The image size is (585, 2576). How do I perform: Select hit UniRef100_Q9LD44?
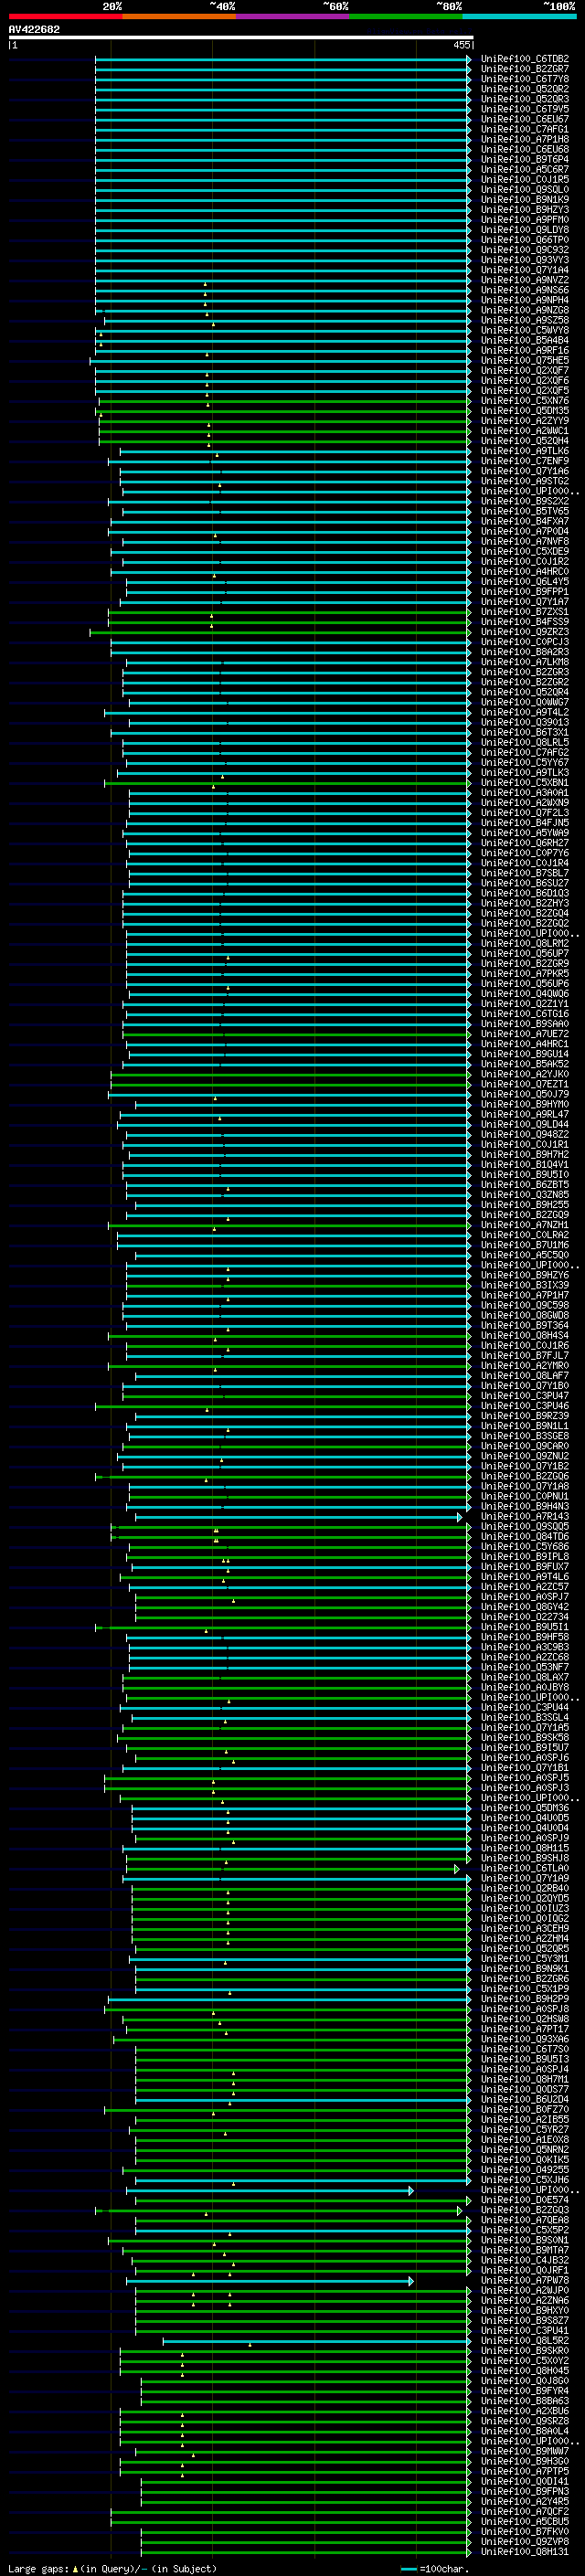coord(525,1124)
